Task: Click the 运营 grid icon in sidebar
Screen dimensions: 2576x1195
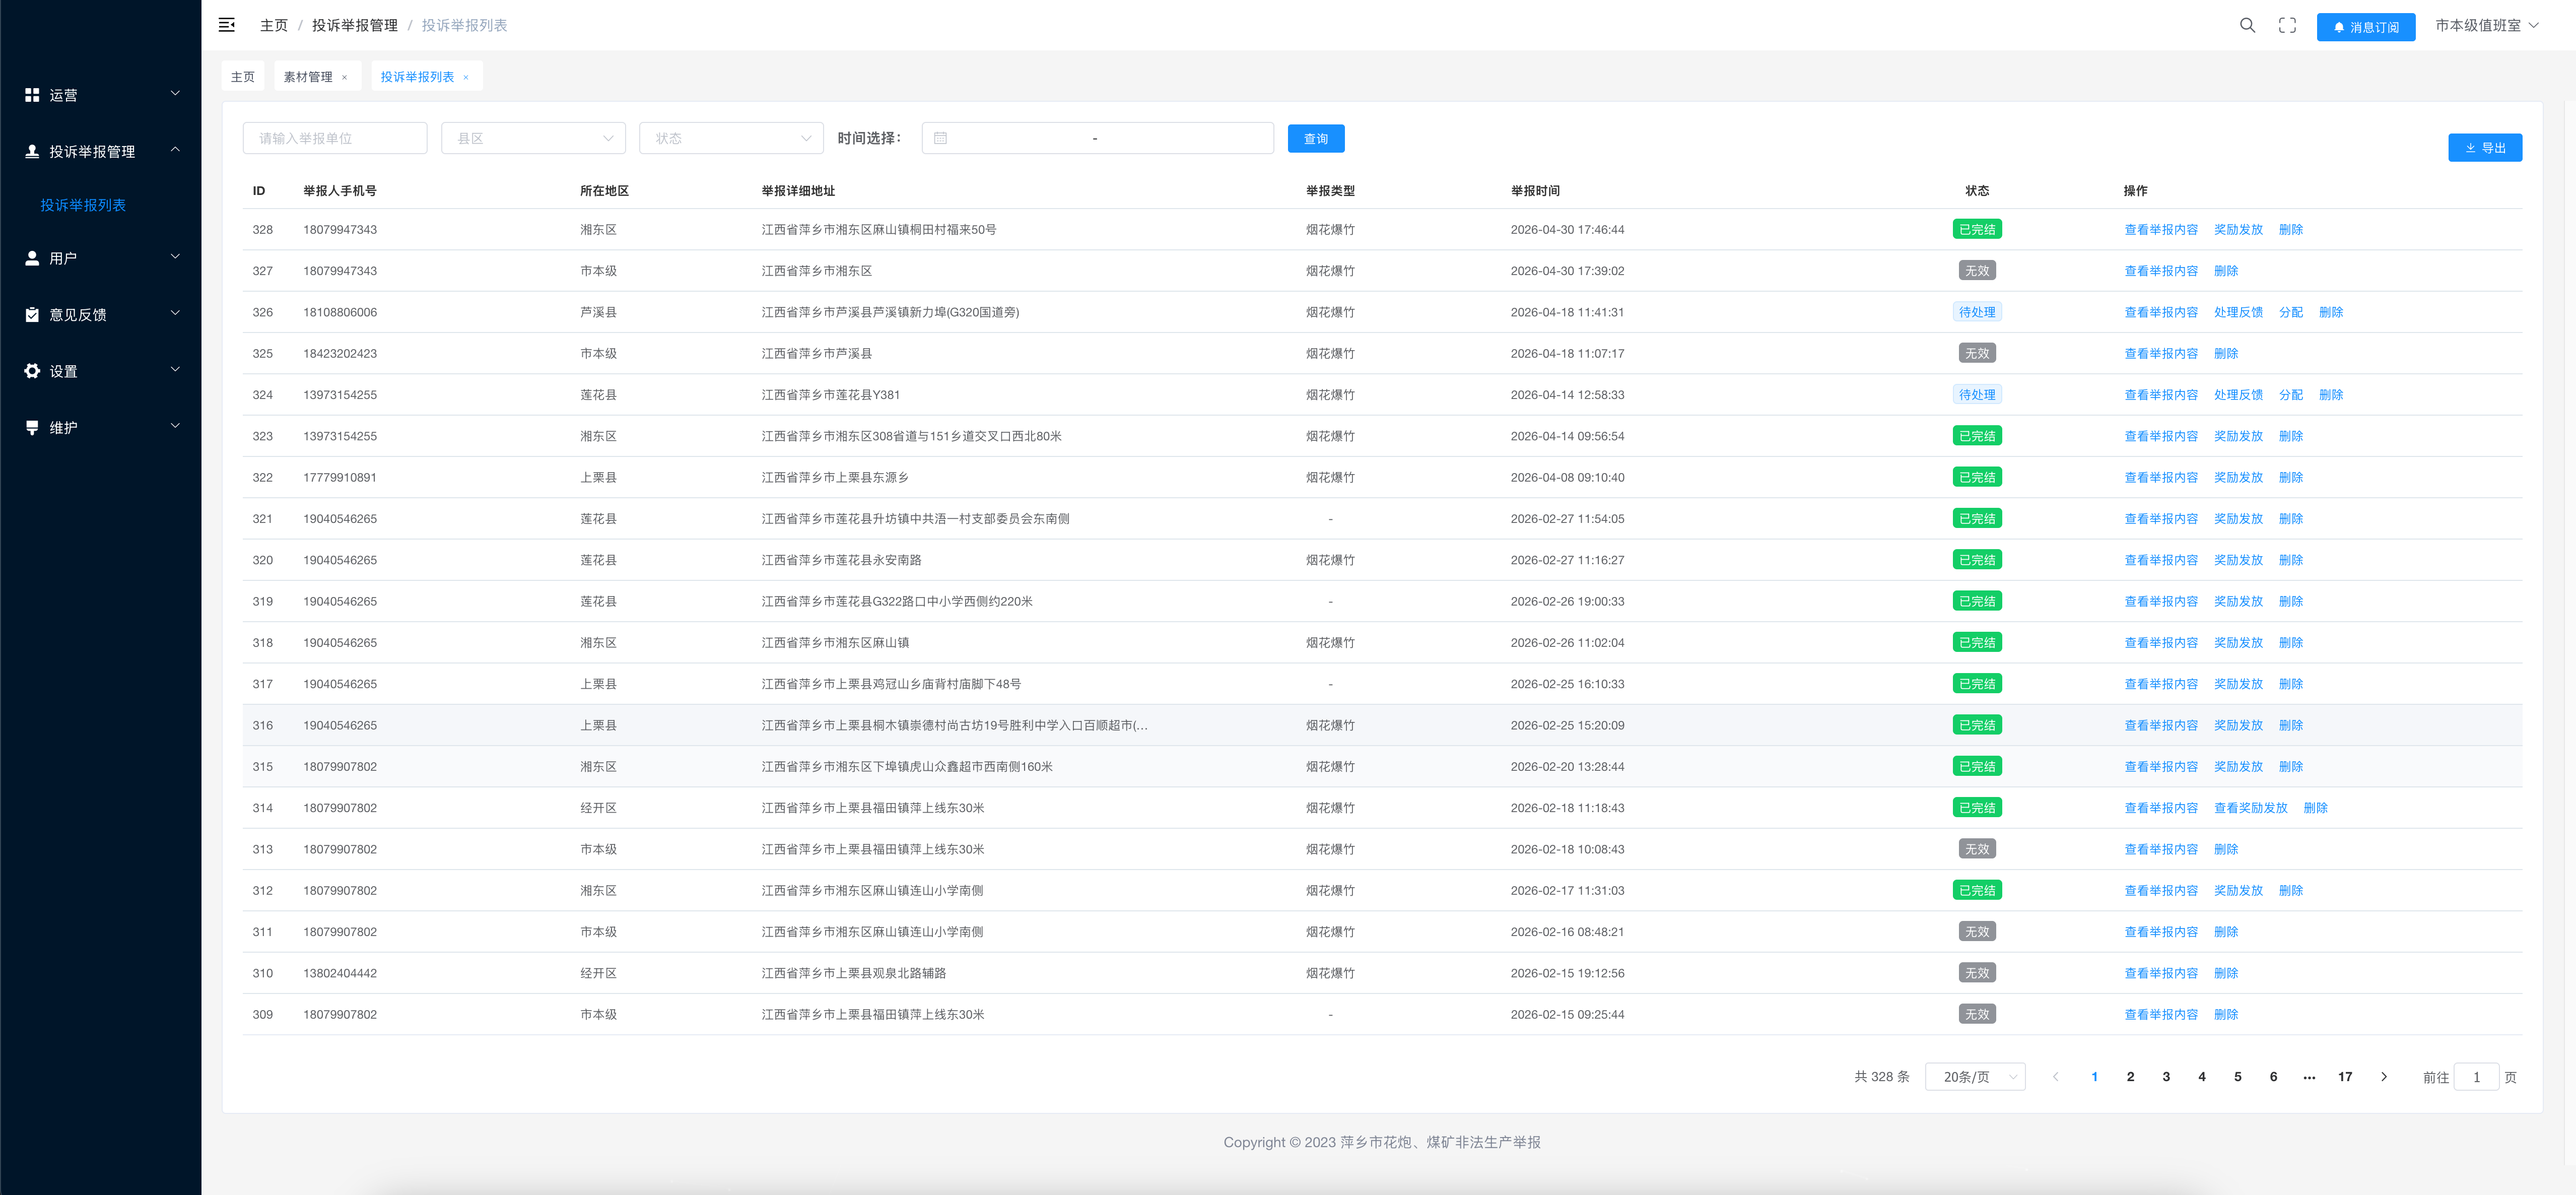Action: [32, 95]
